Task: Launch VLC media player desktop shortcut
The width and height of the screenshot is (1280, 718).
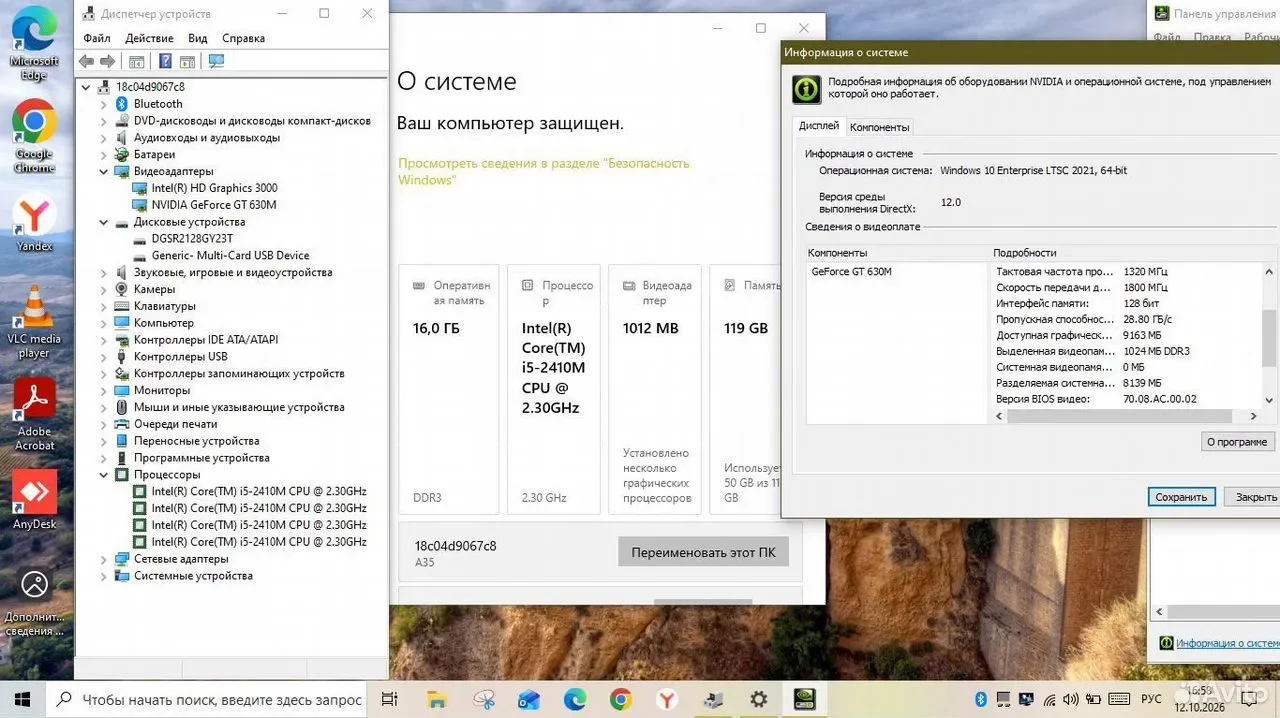Action: (34, 322)
